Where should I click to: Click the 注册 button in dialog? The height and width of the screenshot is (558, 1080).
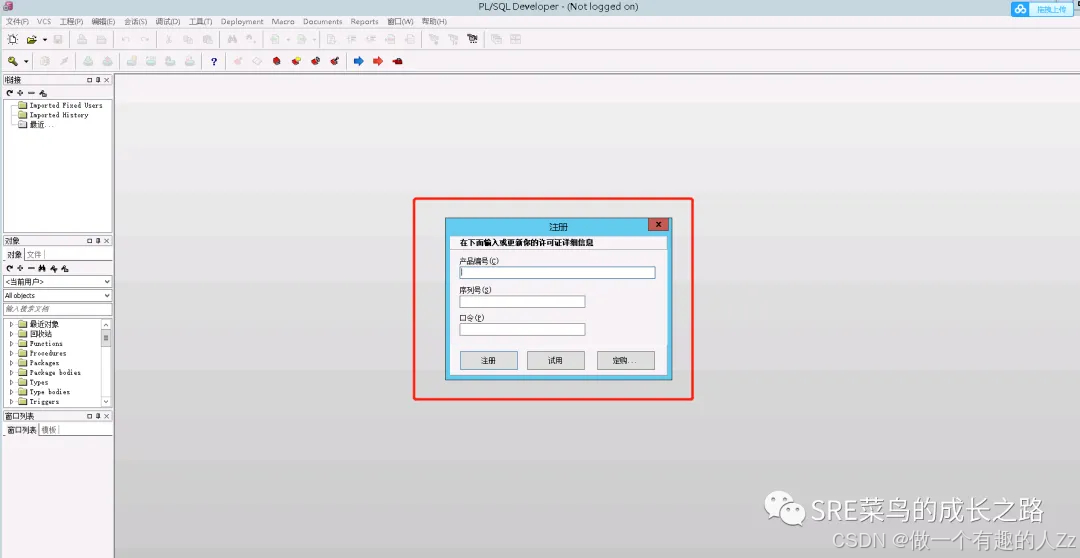[488, 360]
